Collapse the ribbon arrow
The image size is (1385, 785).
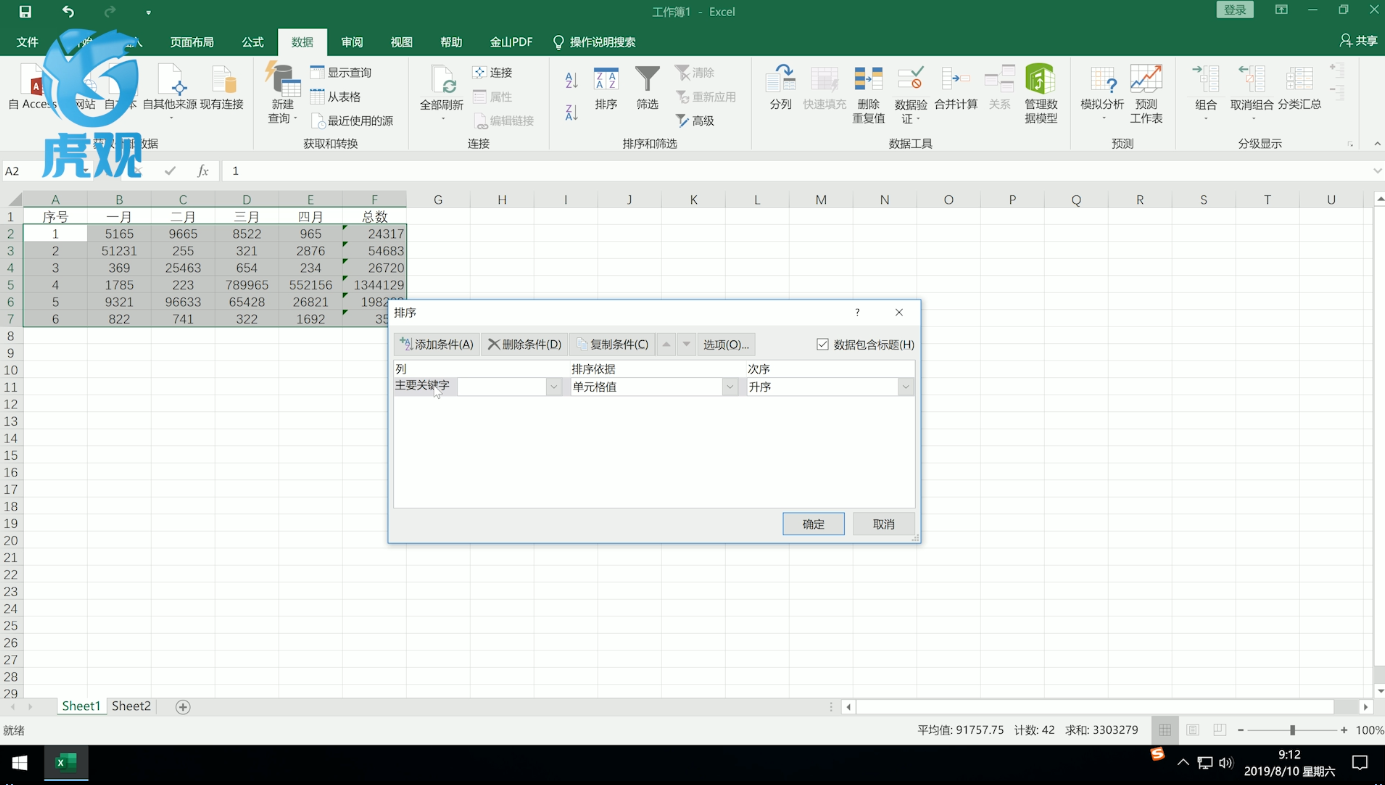click(x=1377, y=144)
